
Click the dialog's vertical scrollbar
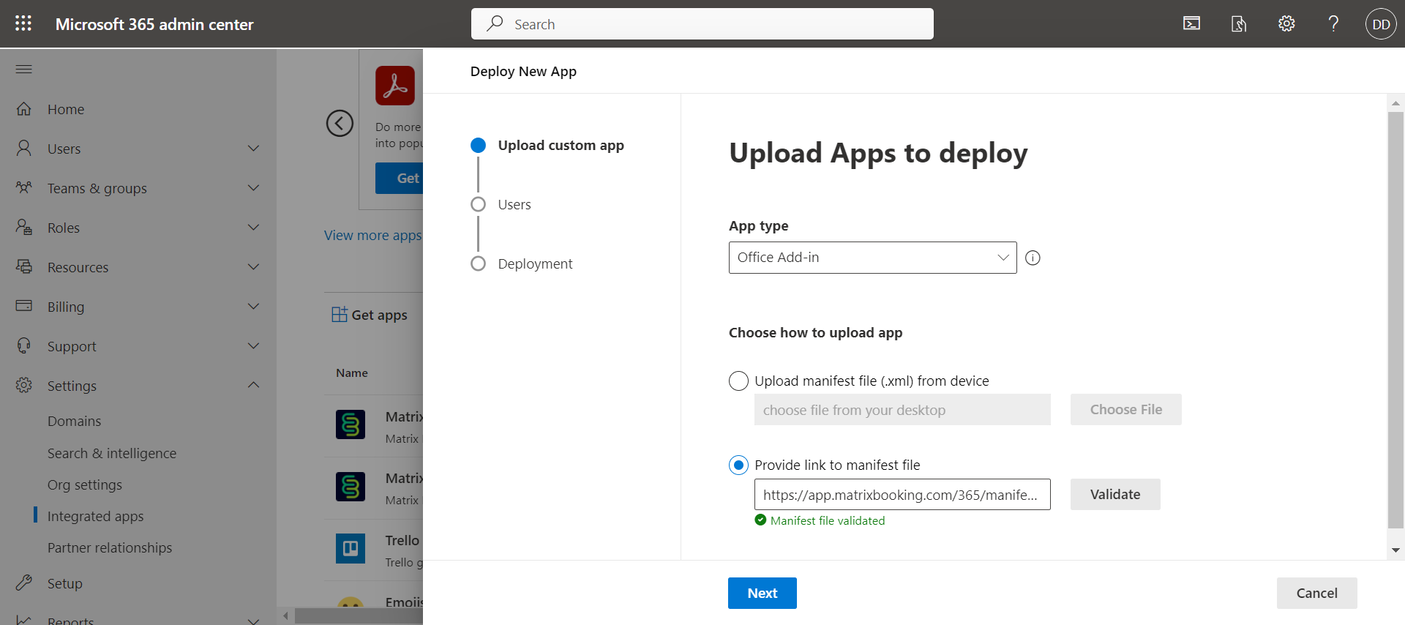tap(1396, 320)
